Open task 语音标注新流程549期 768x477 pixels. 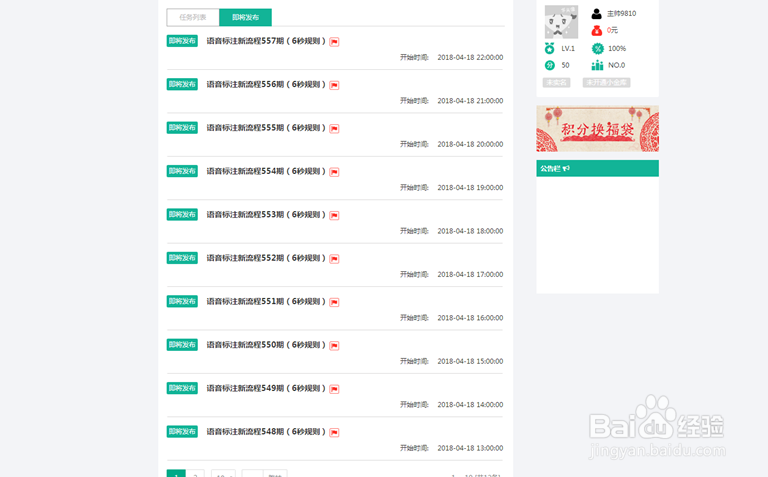tap(266, 388)
